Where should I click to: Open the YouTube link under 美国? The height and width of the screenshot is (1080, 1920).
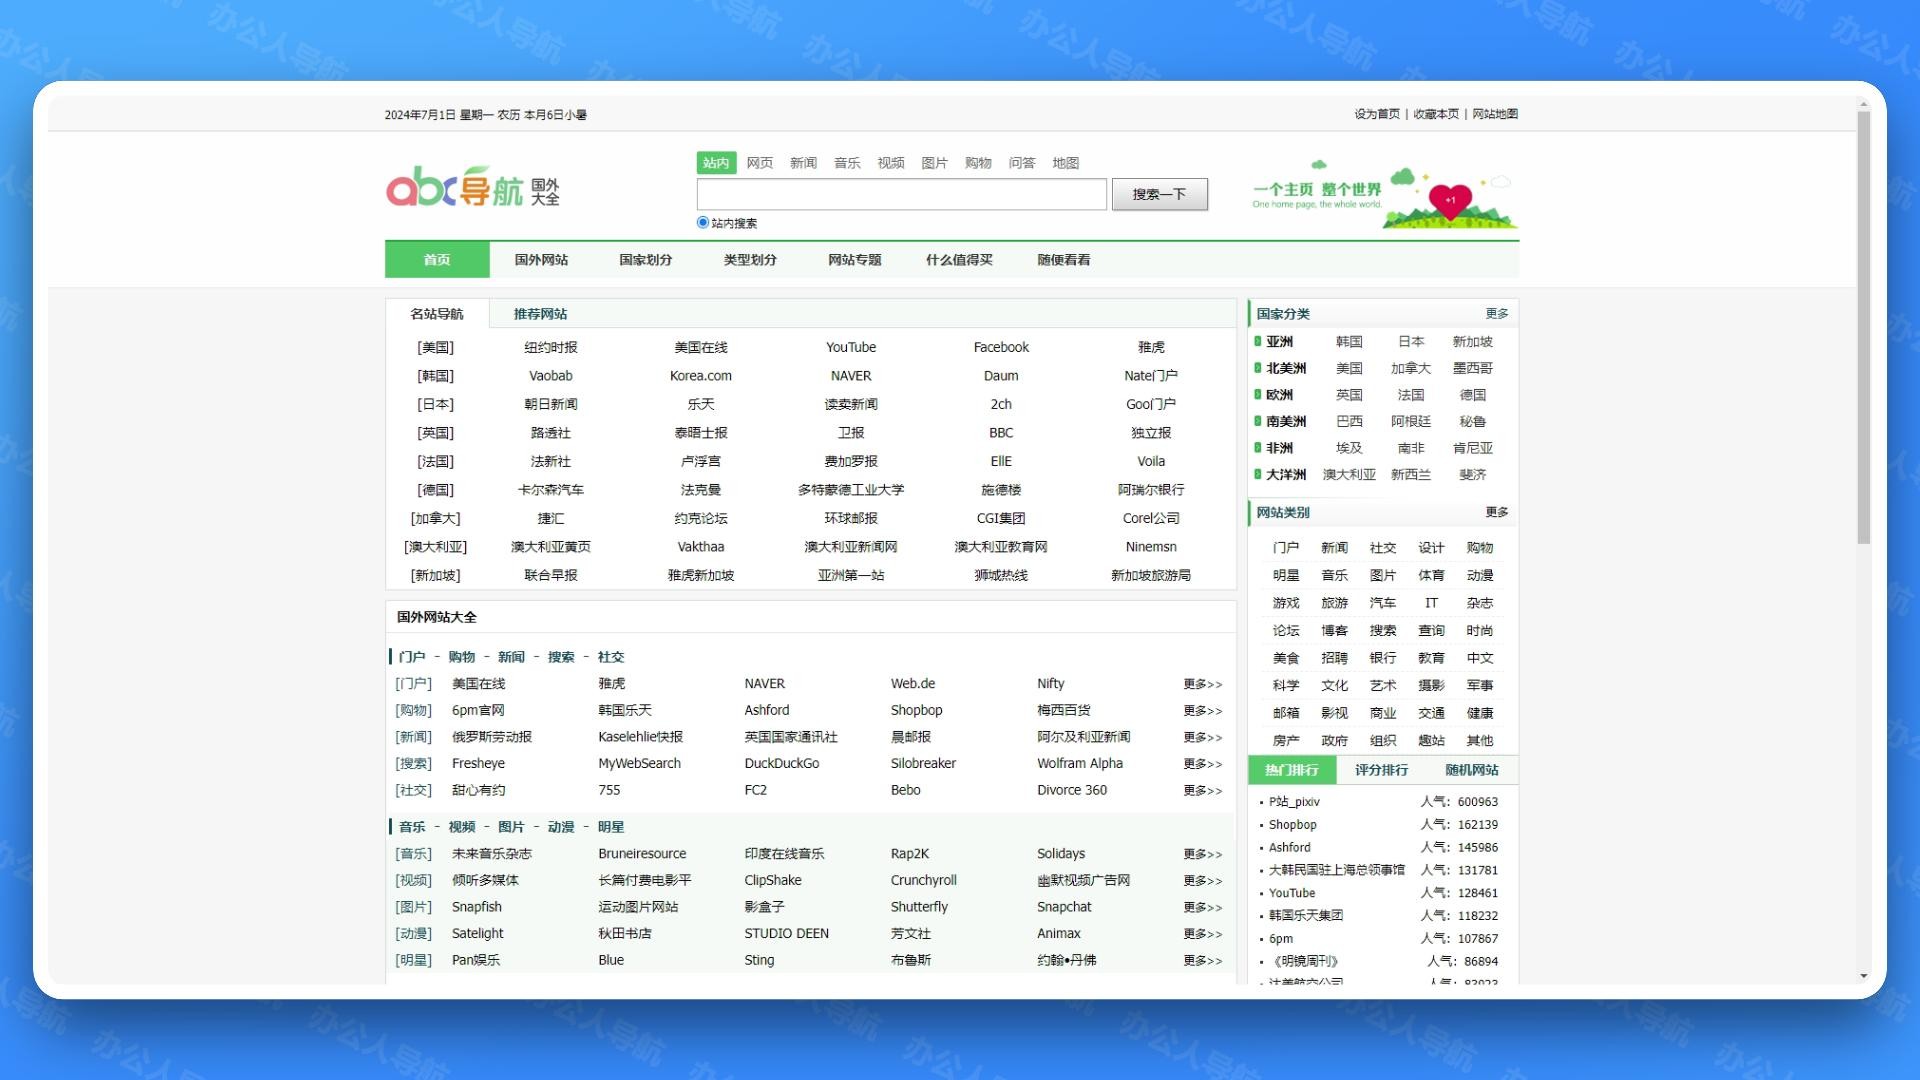point(850,347)
